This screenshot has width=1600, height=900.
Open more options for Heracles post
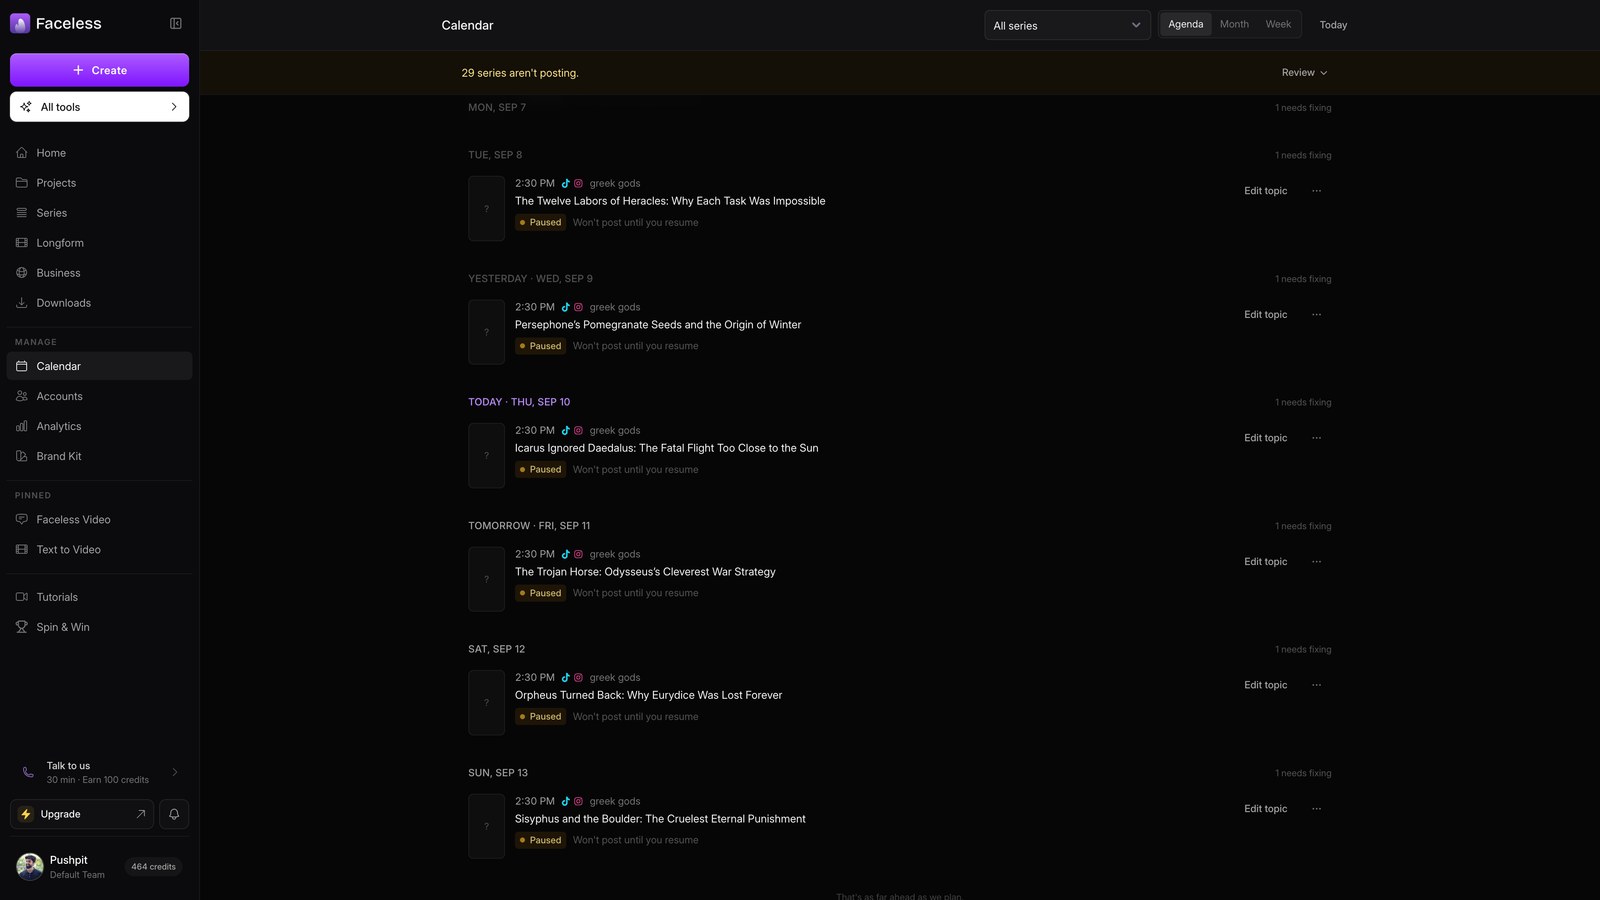1317,191
